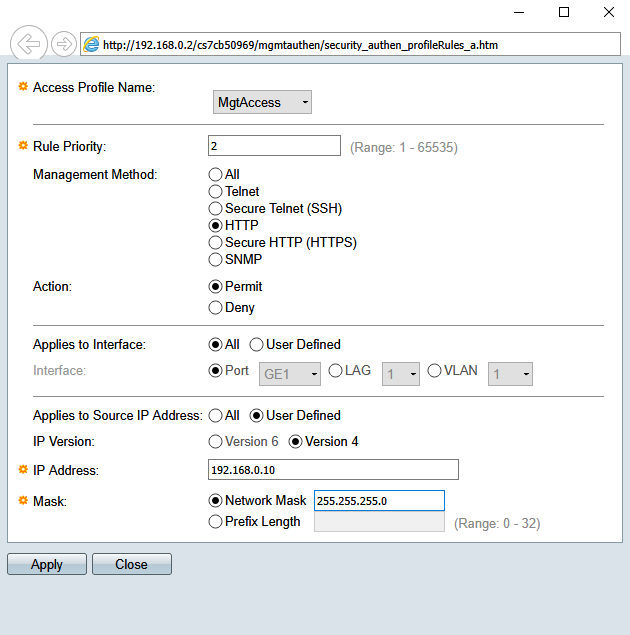This screenshot has height=635, width=630.
Task: Open the Access Profile Name dropdown
Action: point(263,102)
